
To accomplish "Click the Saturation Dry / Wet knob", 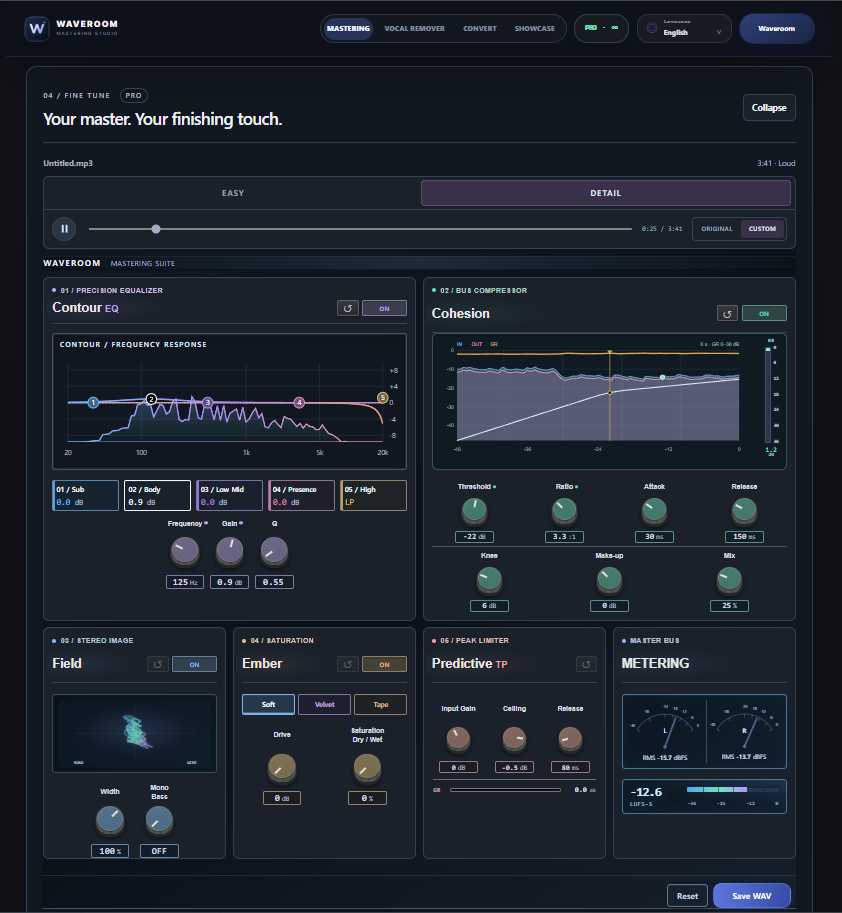I will point(367,767).
